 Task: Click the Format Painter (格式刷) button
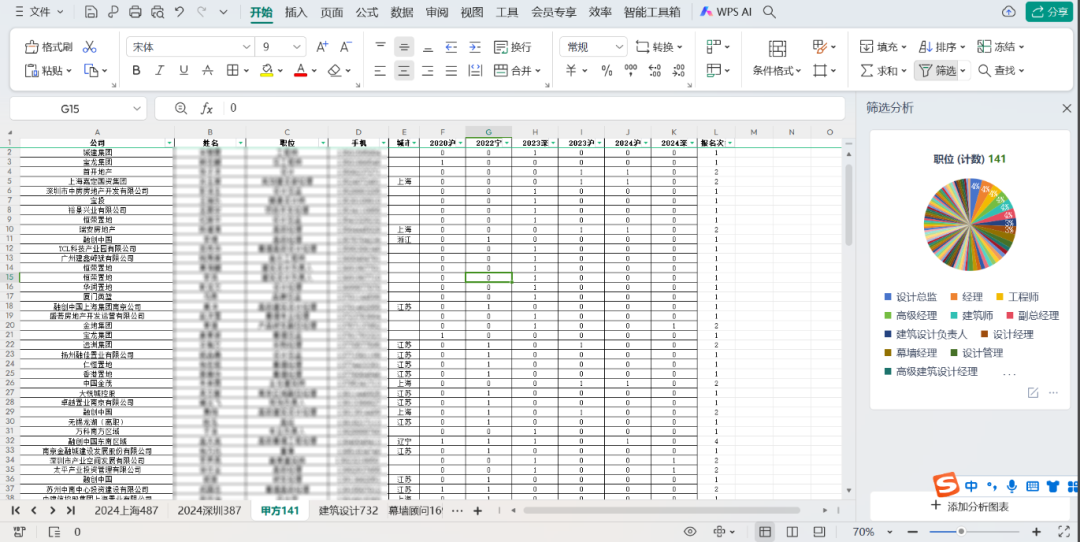[x=48, y=47]
